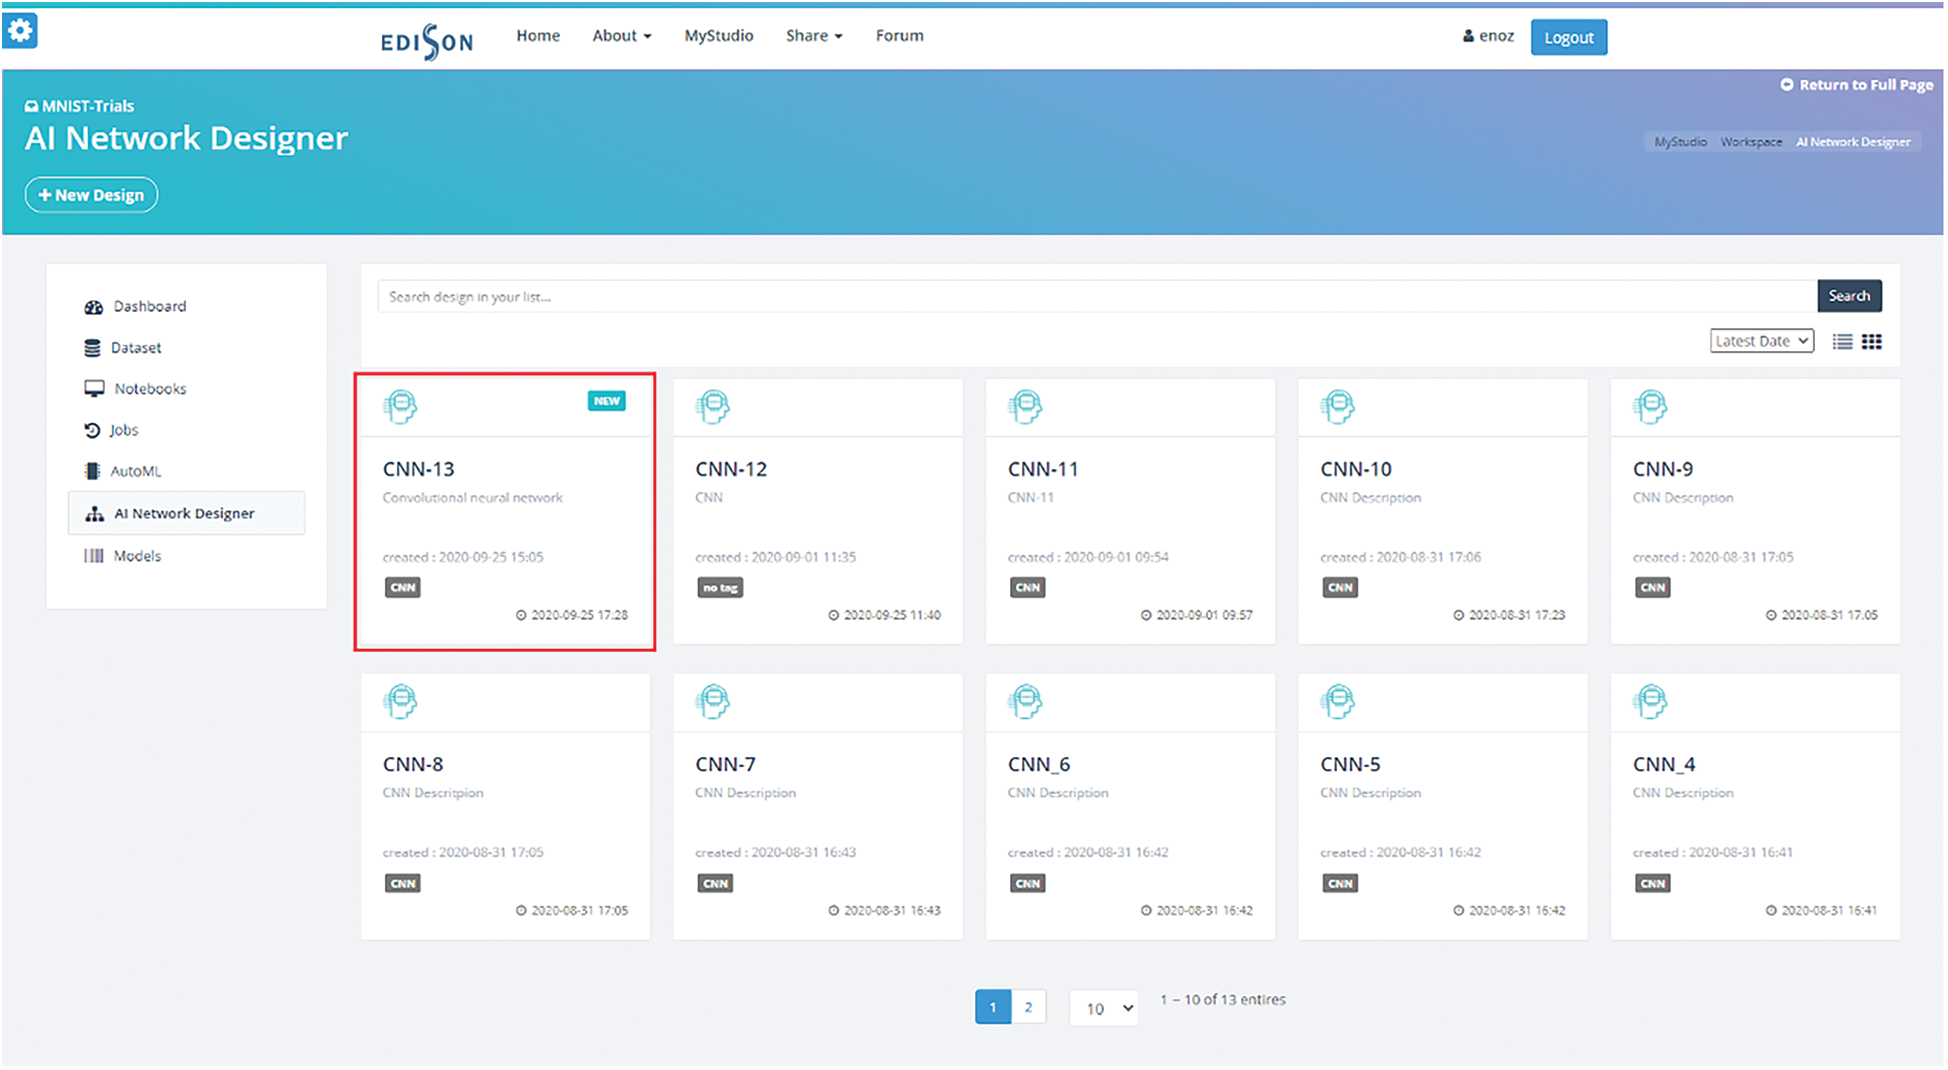Open MyStudio from the top navigation
Image resolution: width=1948 pixels, height=1070 pixels.
(718, 36)
